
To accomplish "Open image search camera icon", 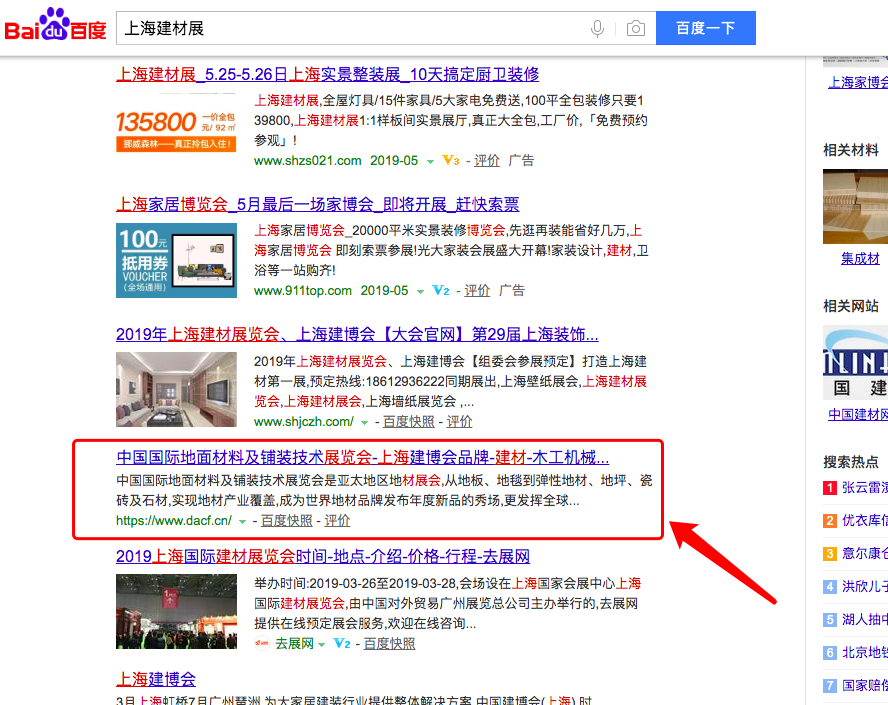I will (x=635, y=28).
